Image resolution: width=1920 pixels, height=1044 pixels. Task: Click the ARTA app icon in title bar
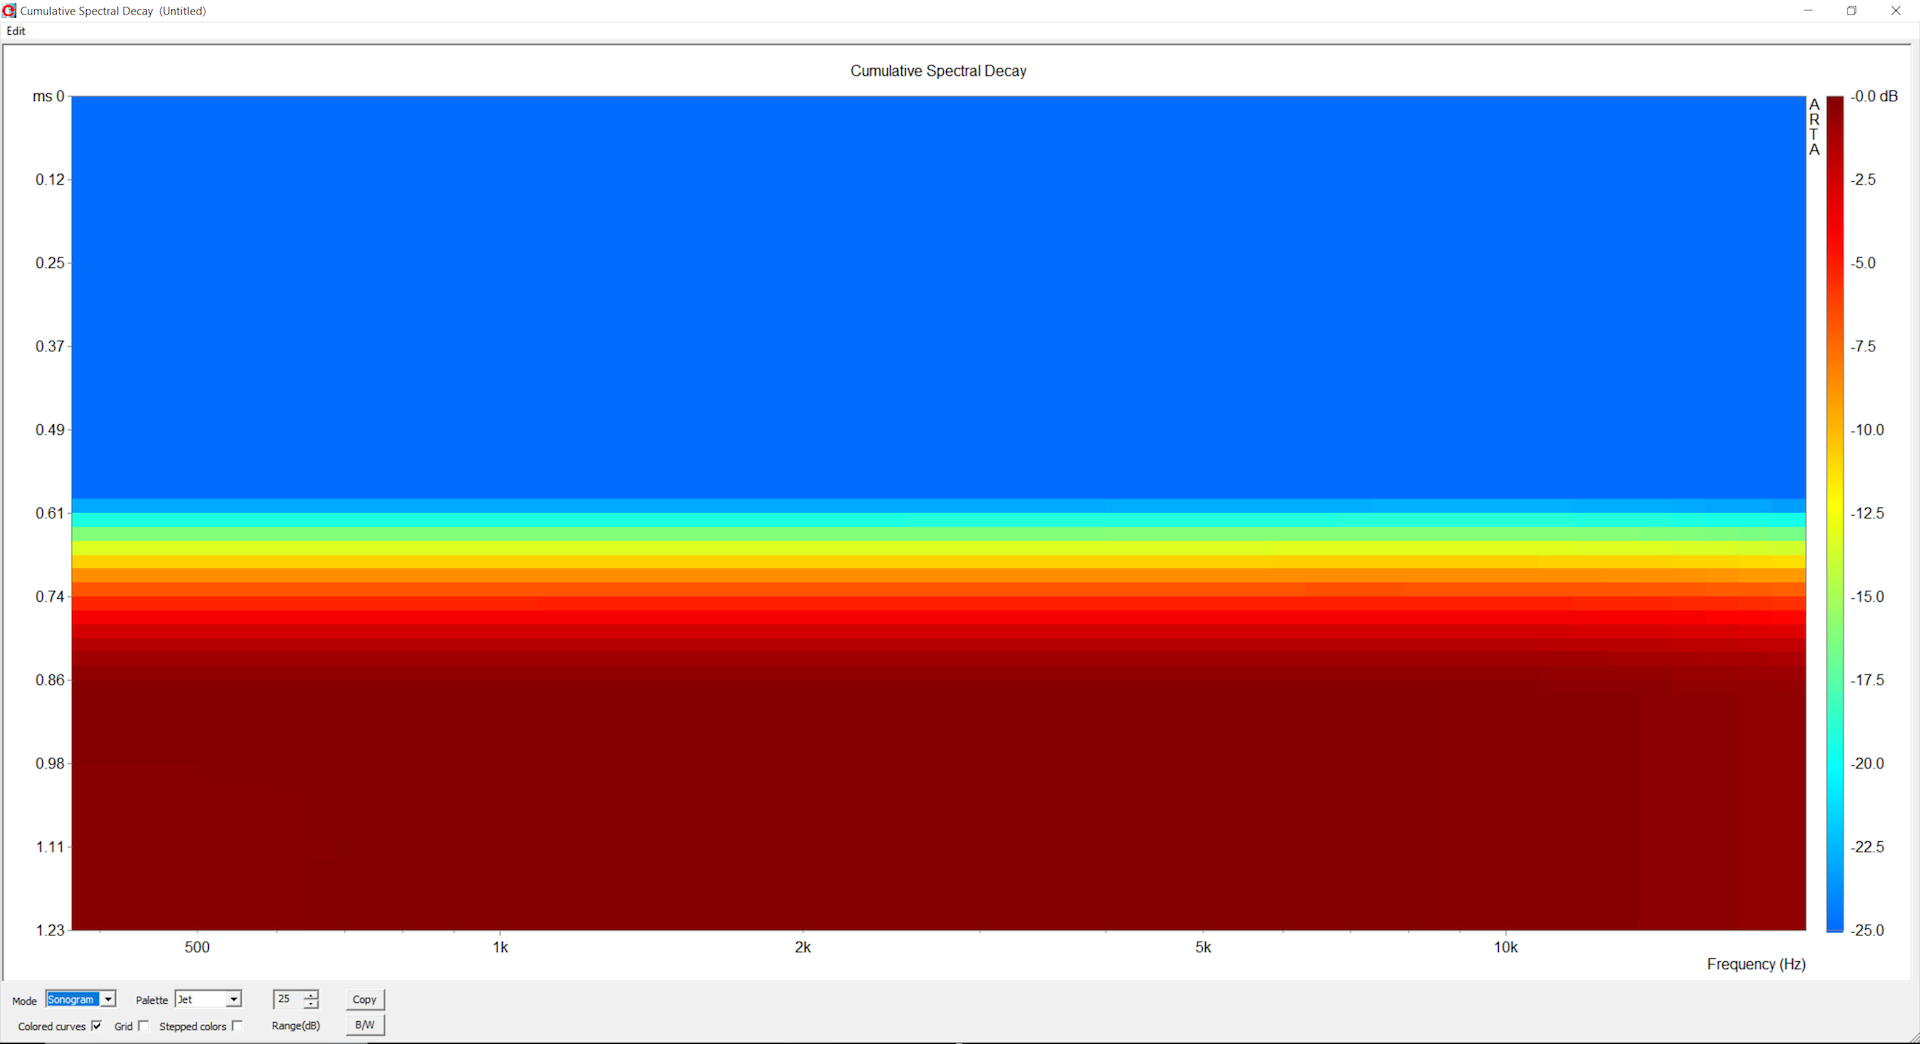point(10,11)
